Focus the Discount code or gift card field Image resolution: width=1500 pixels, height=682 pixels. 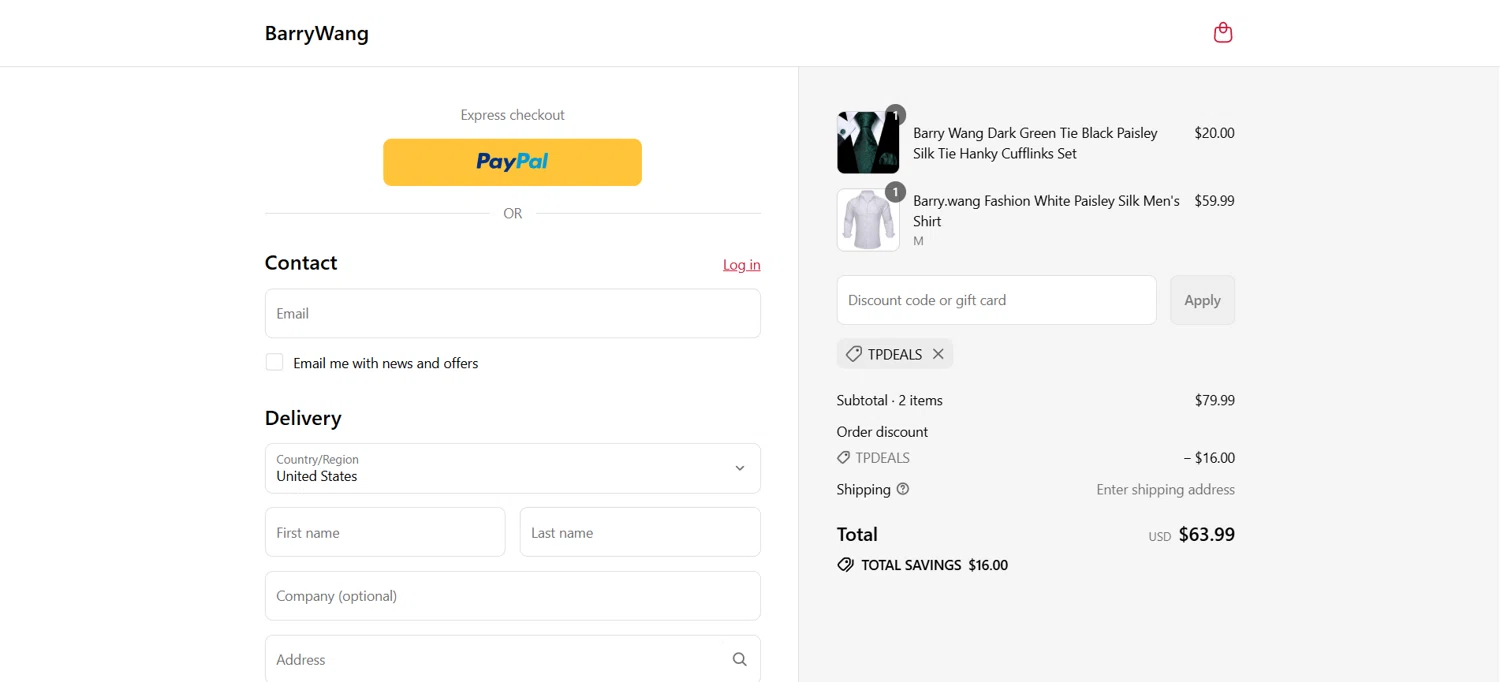click(996, 300)
